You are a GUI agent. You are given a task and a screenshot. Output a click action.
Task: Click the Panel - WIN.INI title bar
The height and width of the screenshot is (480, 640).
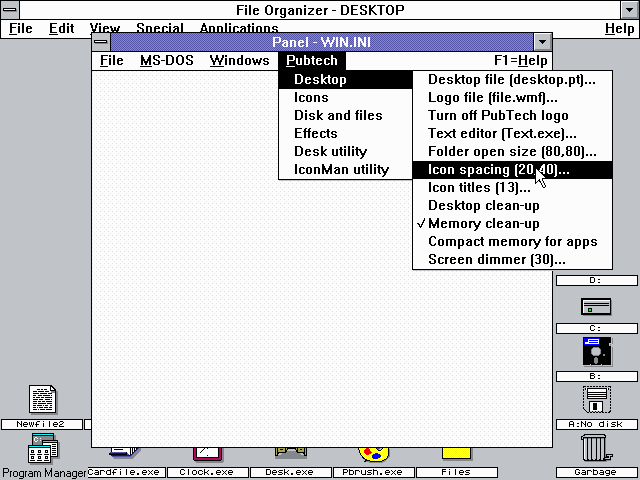coord(322,42)
